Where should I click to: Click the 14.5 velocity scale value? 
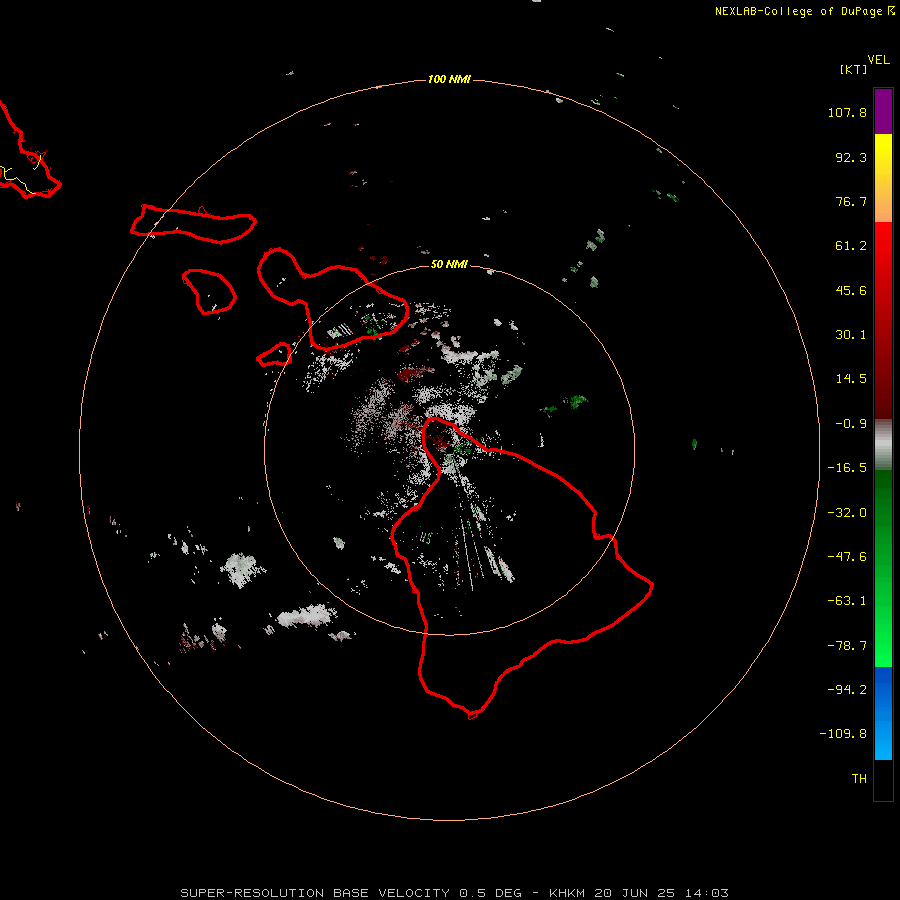pos(851,379)
